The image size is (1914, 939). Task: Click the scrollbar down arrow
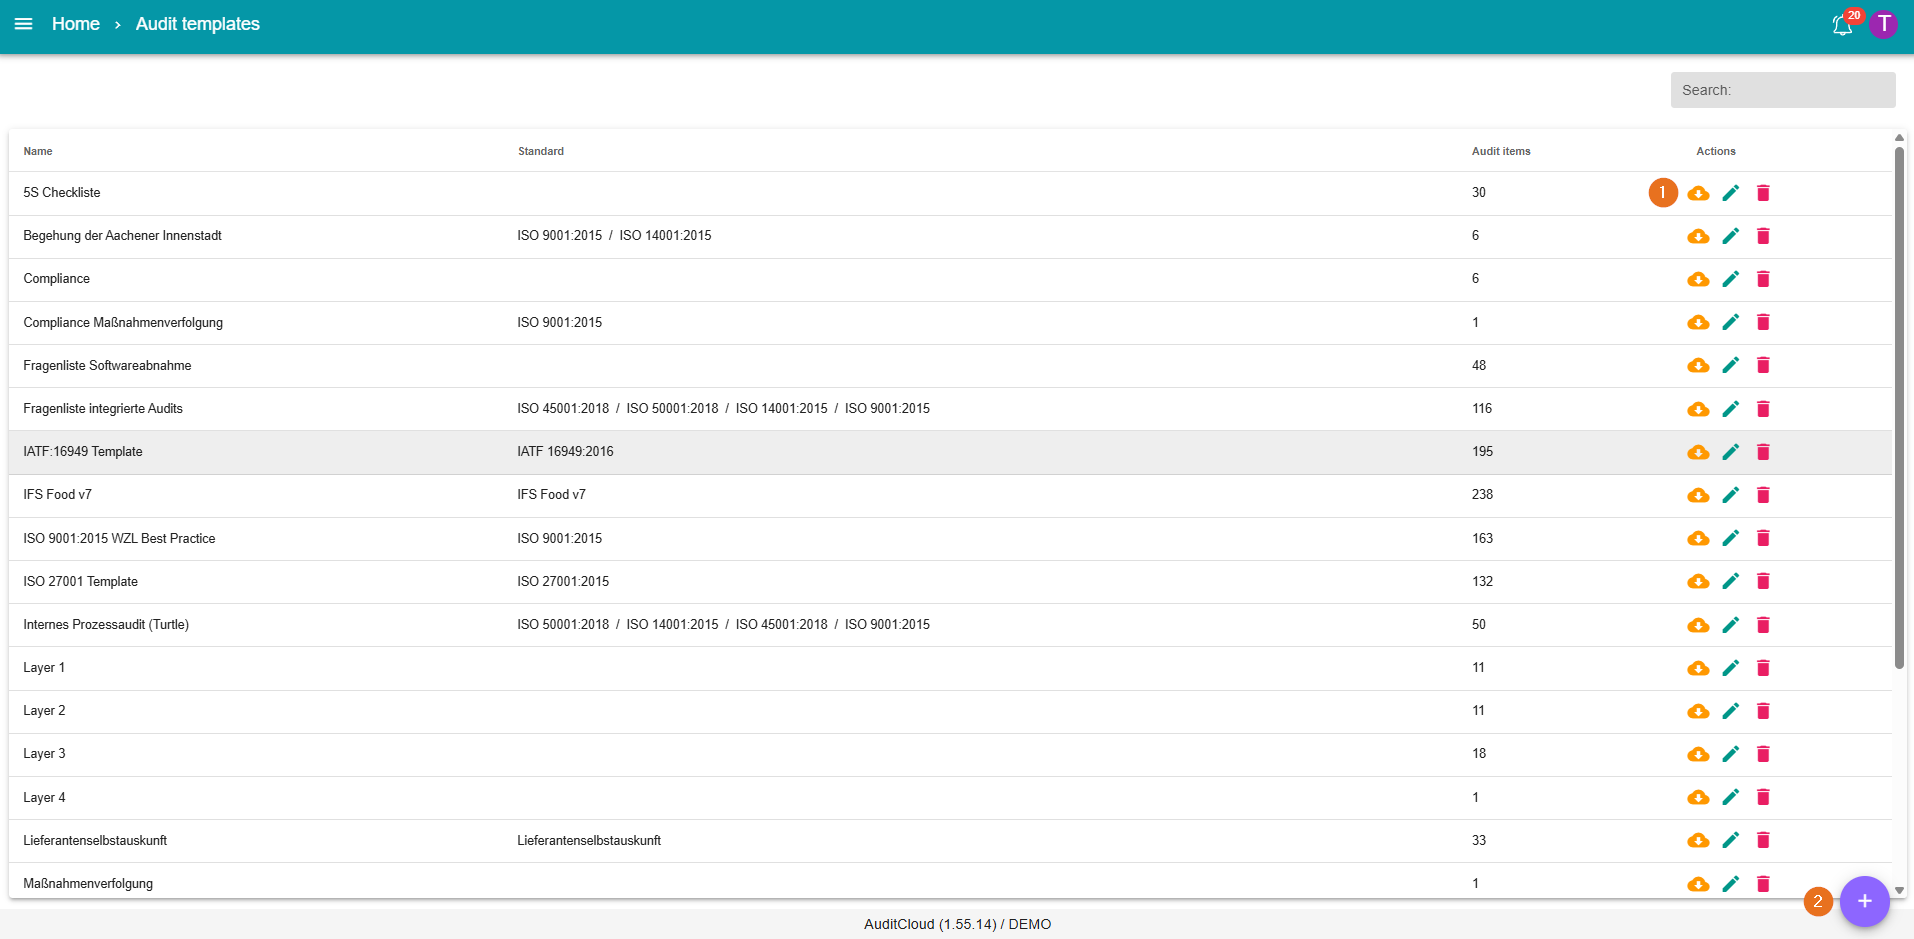coord(1899,890)
